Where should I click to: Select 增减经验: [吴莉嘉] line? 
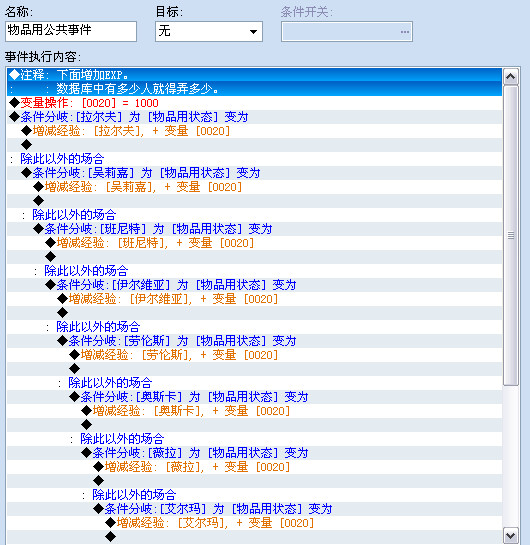(x=255, y=187)
